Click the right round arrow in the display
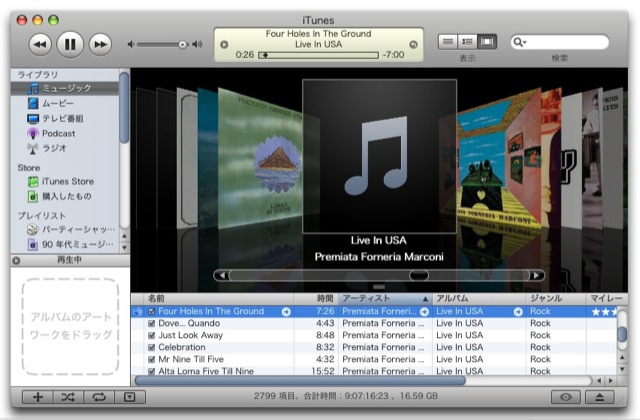Image resolution: width=640 pixels, height=420 pixels. (413, 44)
